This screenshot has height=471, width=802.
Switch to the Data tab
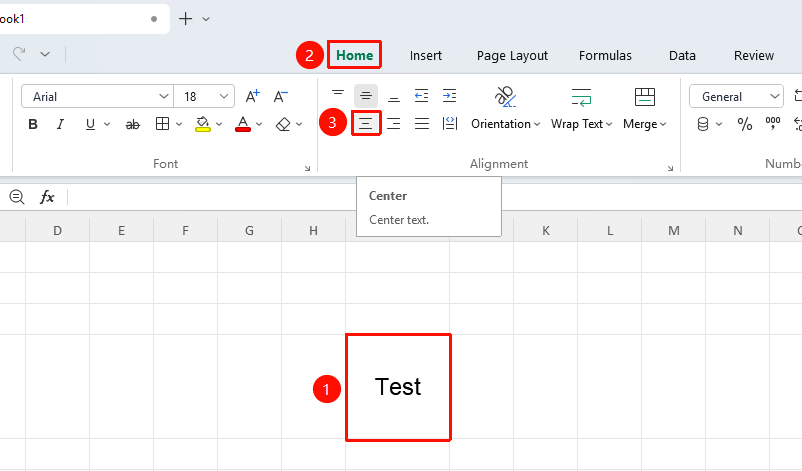[682, 55]
